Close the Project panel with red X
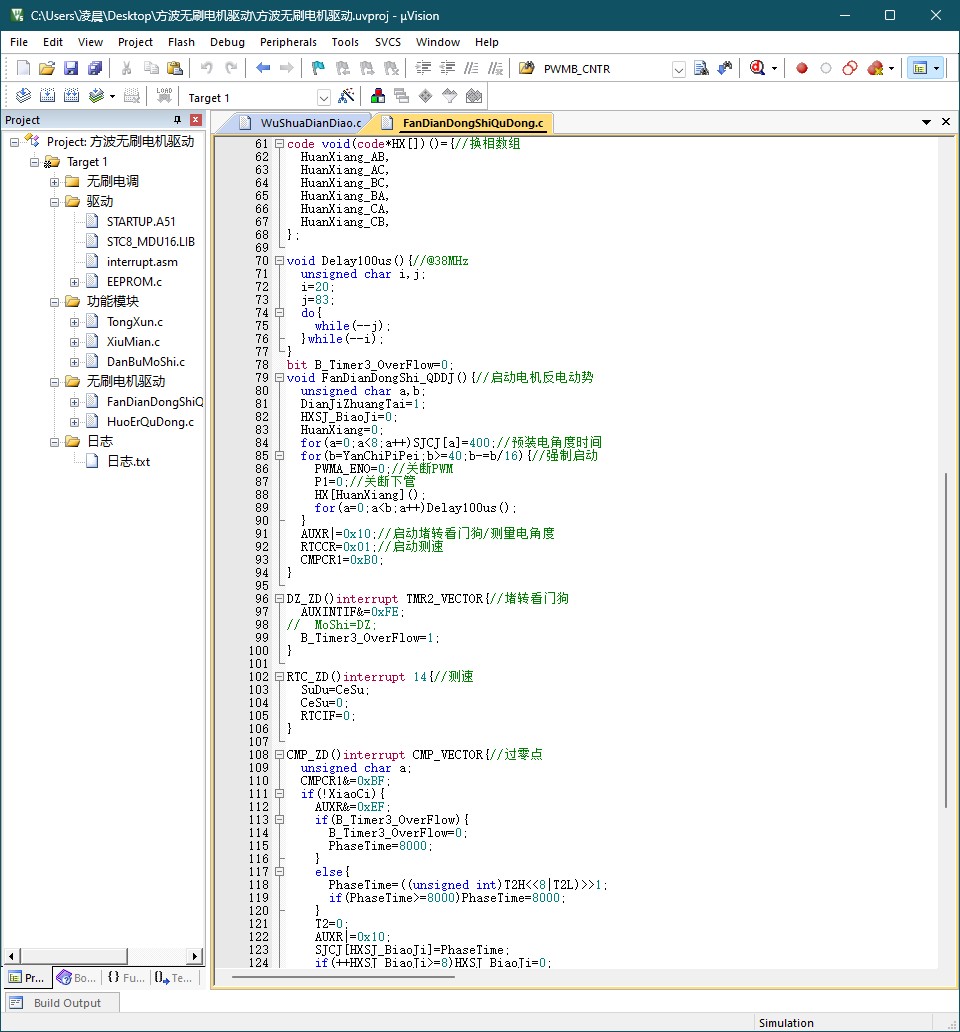The image size is (960, 1032). click(x=196, y=120)
